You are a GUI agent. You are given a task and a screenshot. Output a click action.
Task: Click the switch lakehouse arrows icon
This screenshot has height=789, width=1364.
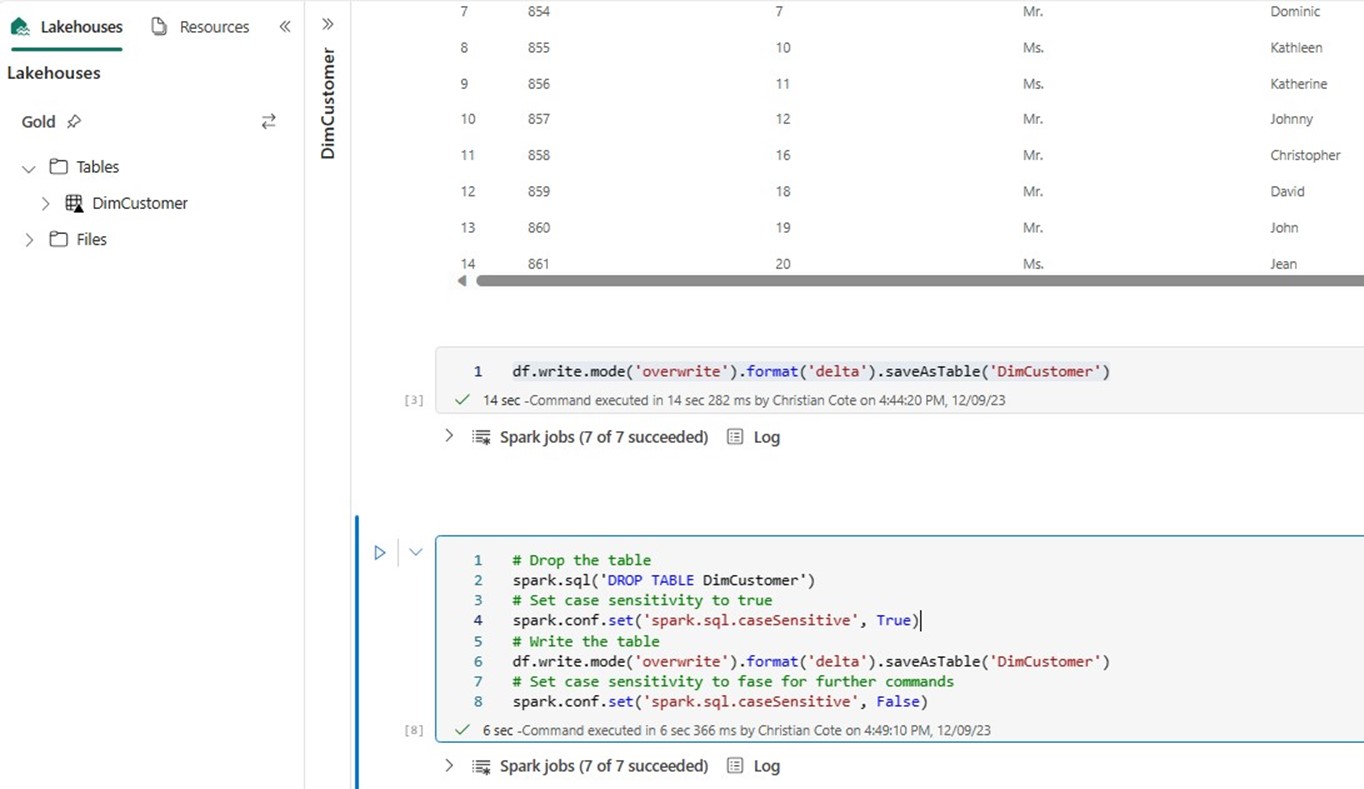(268, 122)
